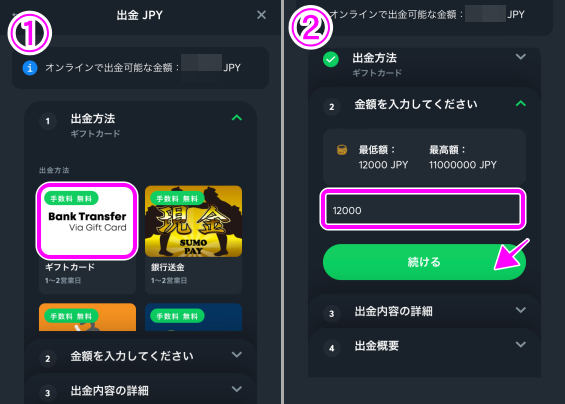Collapse the 出金方法 section in left panel
The width and height of the screenshot is (565, 404).
237,117
